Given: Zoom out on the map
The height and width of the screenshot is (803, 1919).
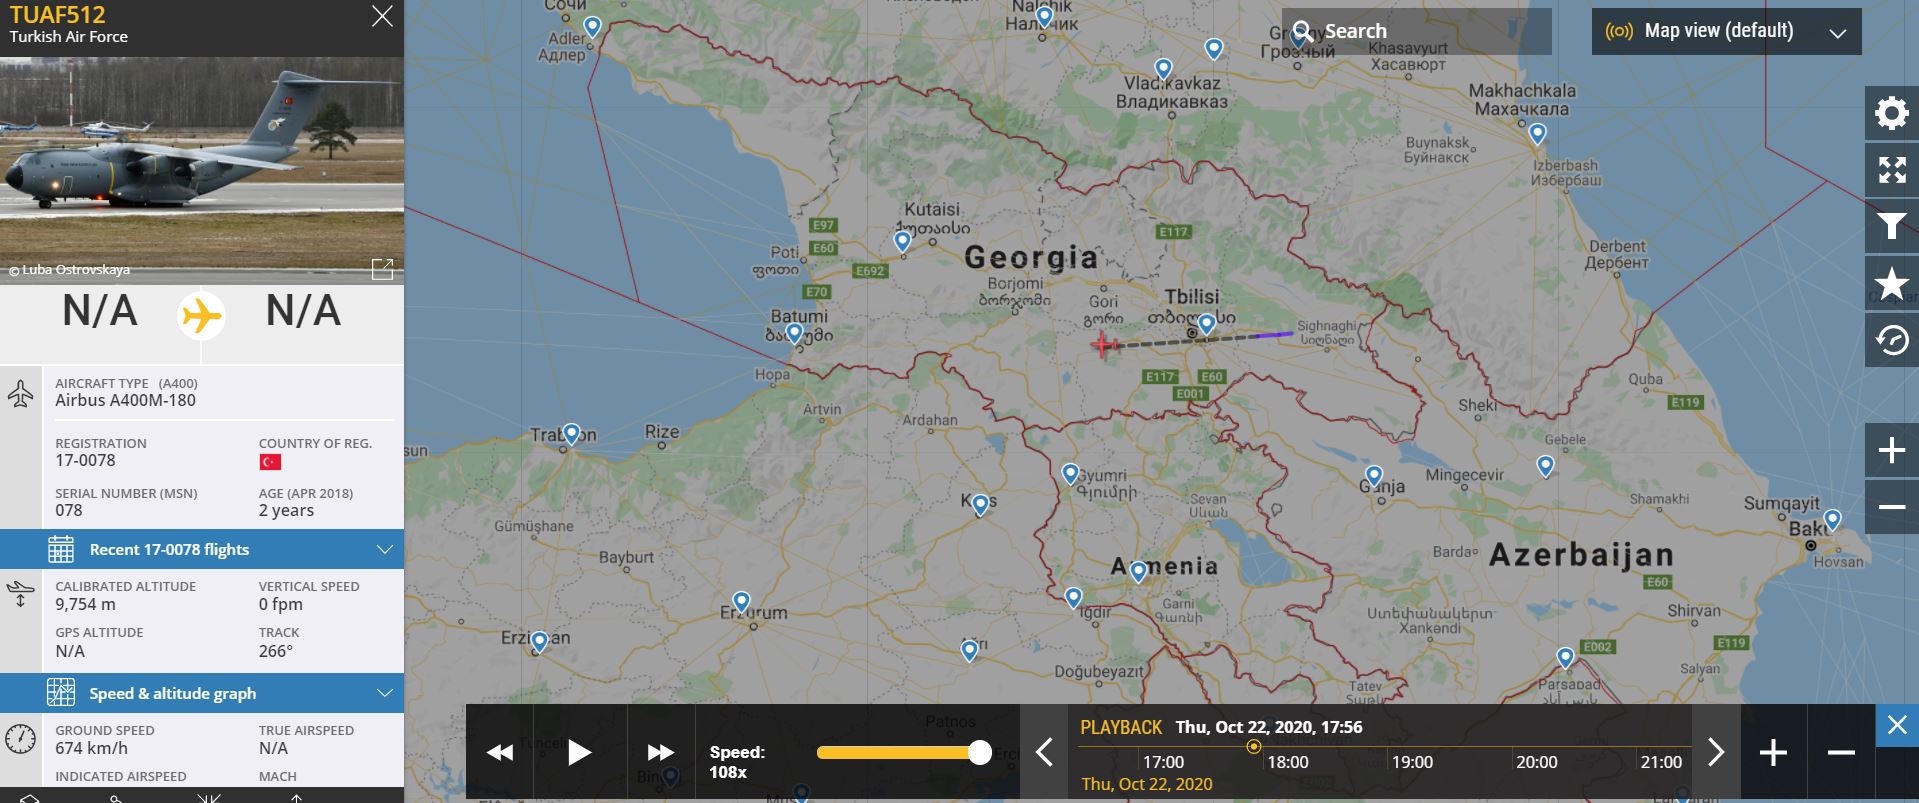Looking at the screenshot, I should [1891, 507].
